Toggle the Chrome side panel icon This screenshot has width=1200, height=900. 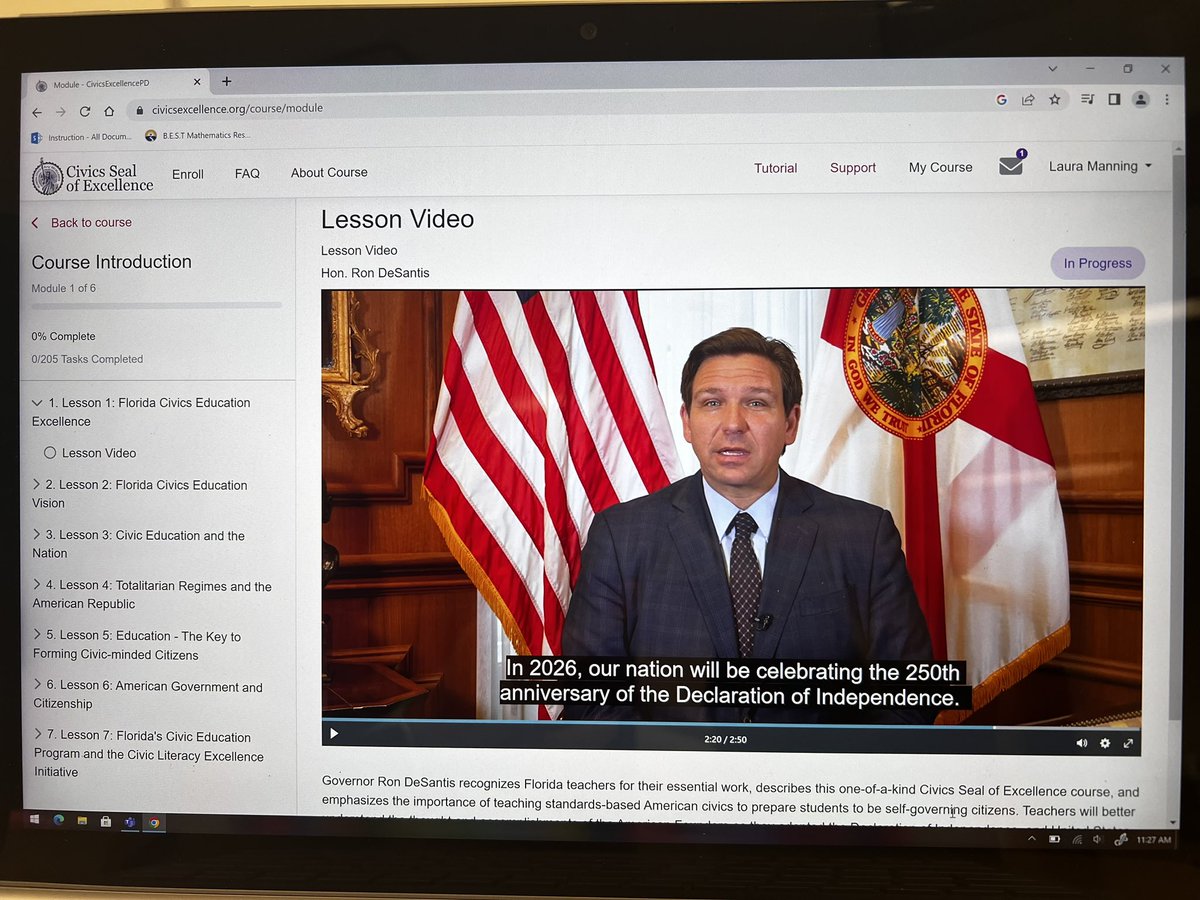pyautogui.click(x=1114, y=99)
